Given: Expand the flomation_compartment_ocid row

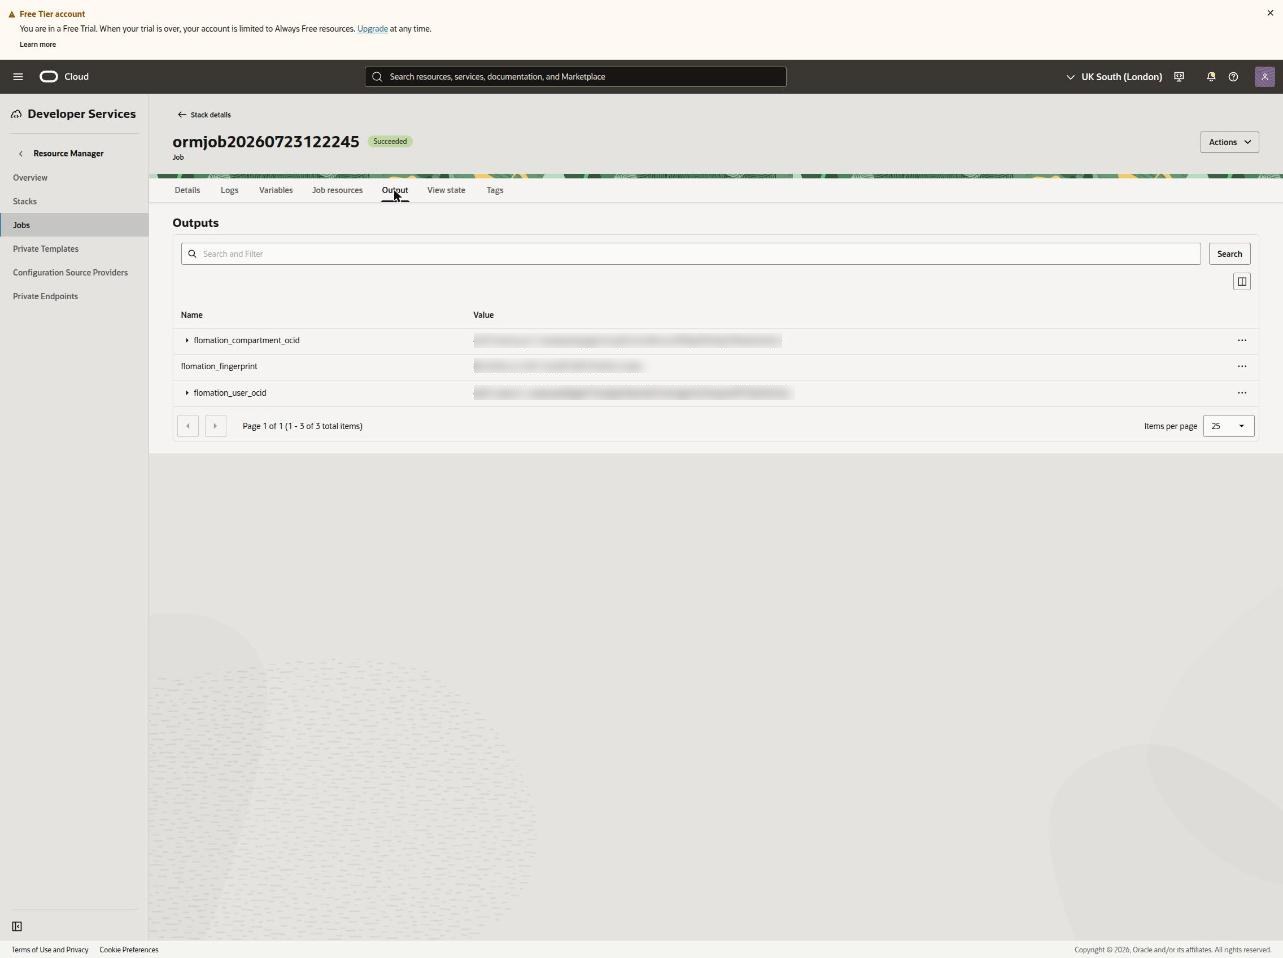Looking at the screenshot, I should coord(187,341).
